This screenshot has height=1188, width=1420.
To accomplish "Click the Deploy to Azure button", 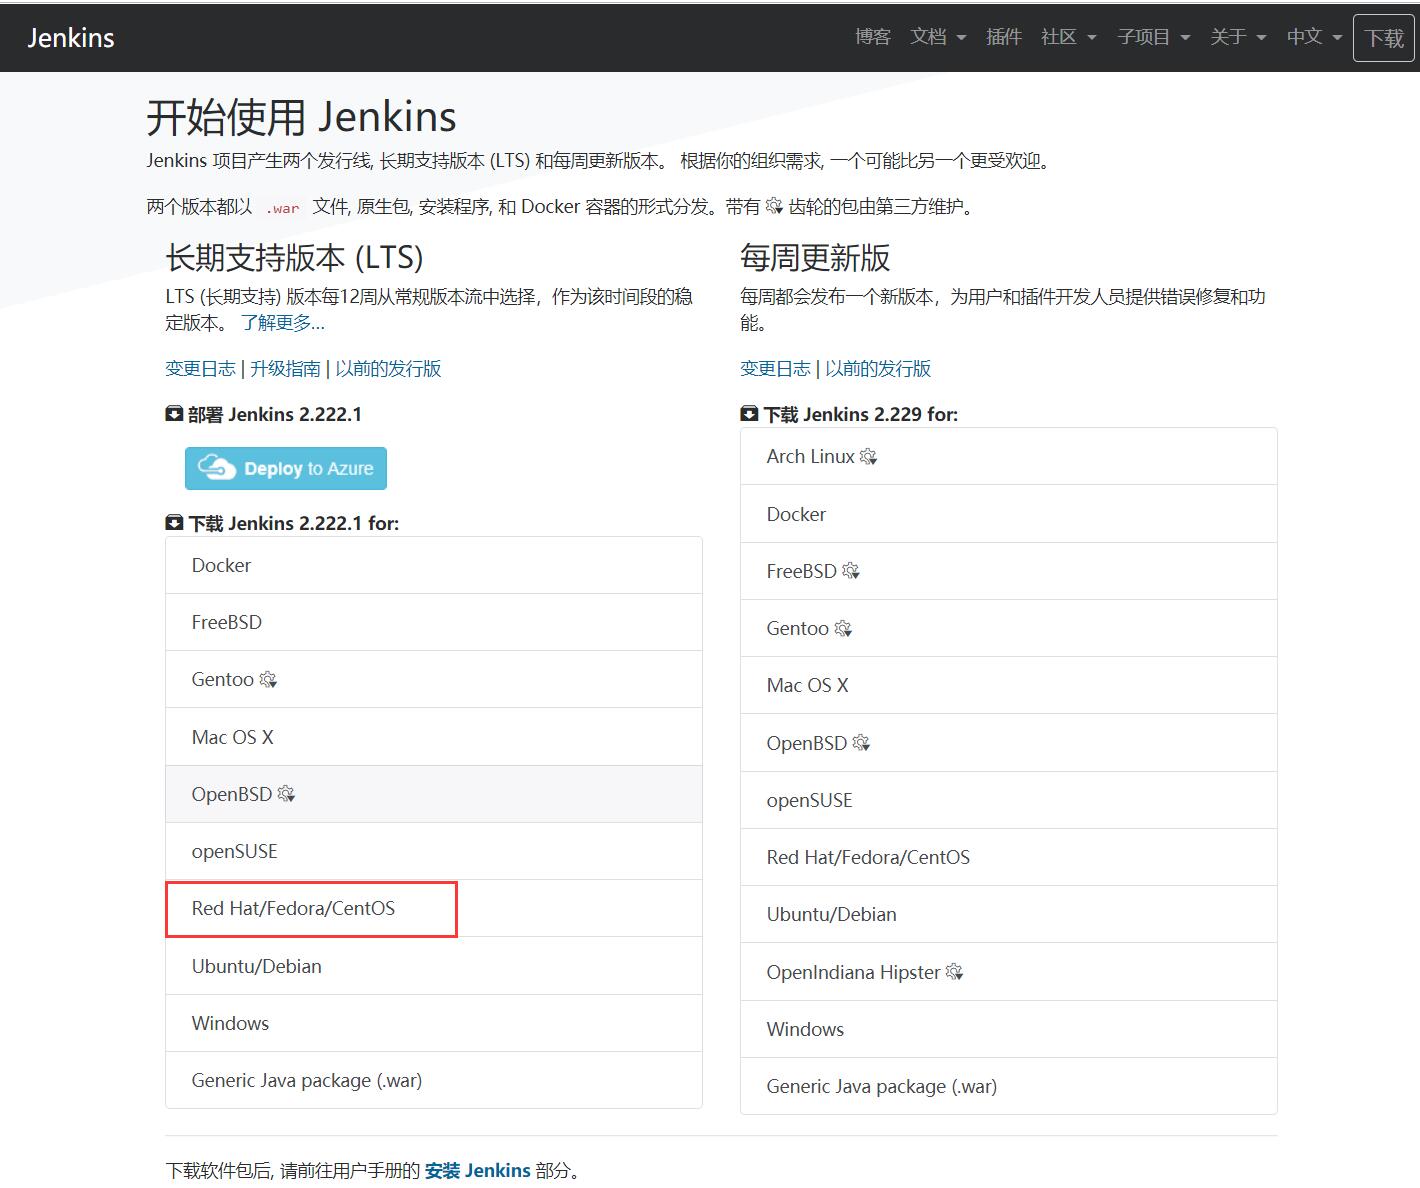I will click(286, 468).
